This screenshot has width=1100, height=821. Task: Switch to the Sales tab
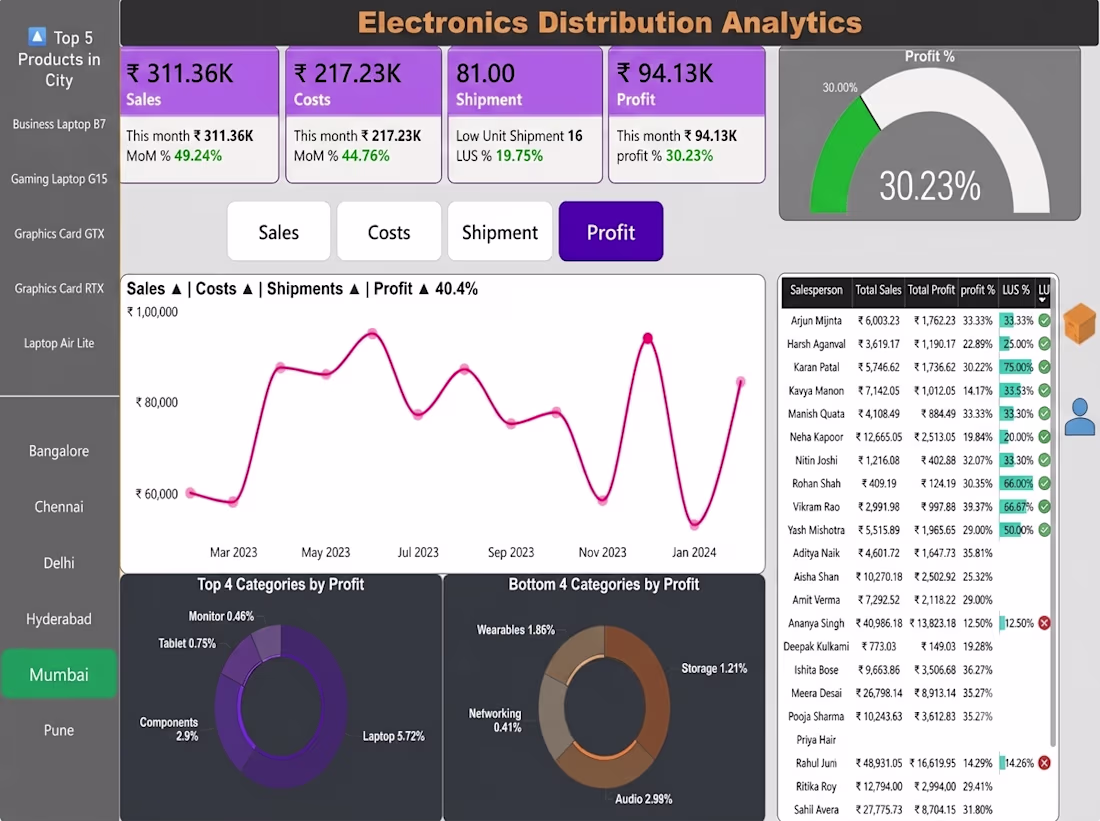click(279, 232)
